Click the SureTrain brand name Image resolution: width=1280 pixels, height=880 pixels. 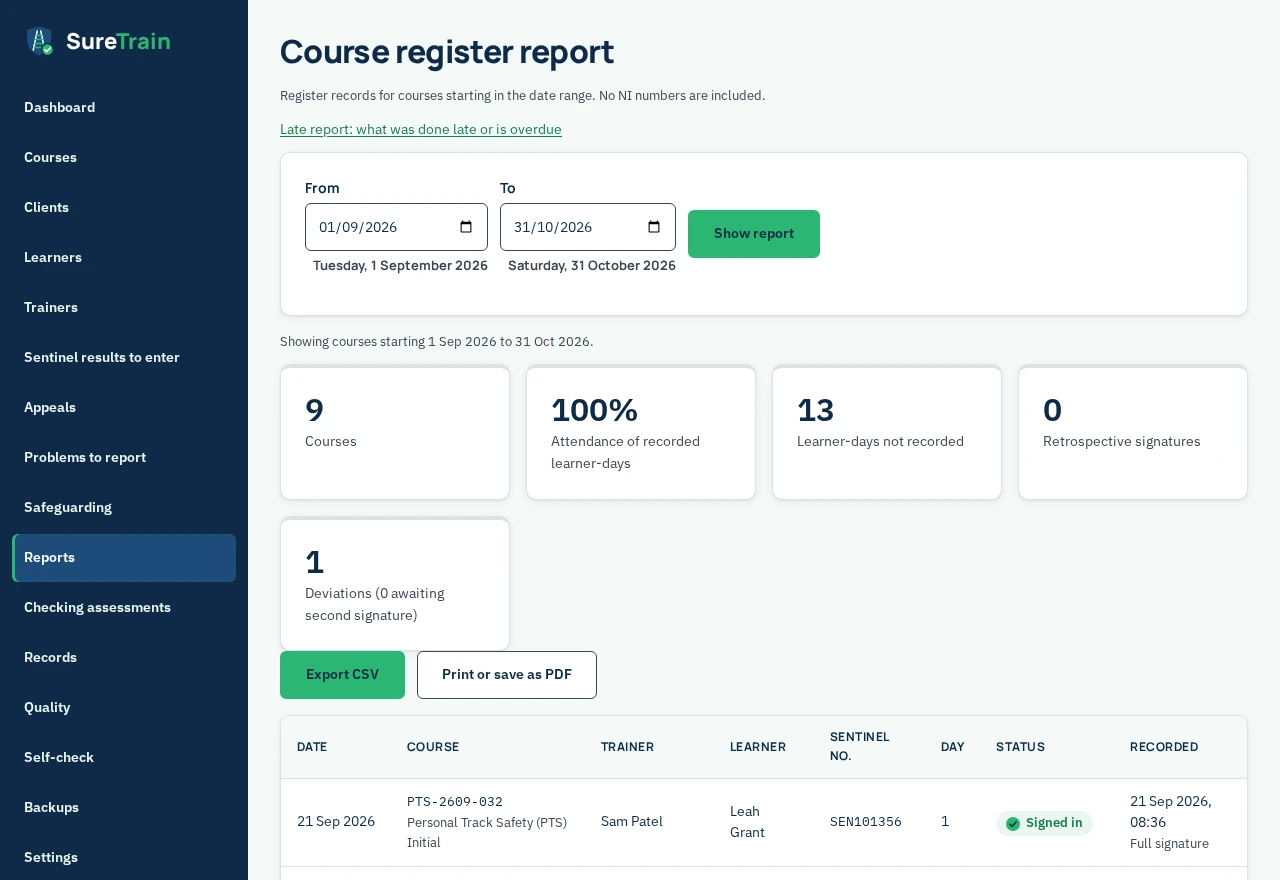click(x=118, y=41)
